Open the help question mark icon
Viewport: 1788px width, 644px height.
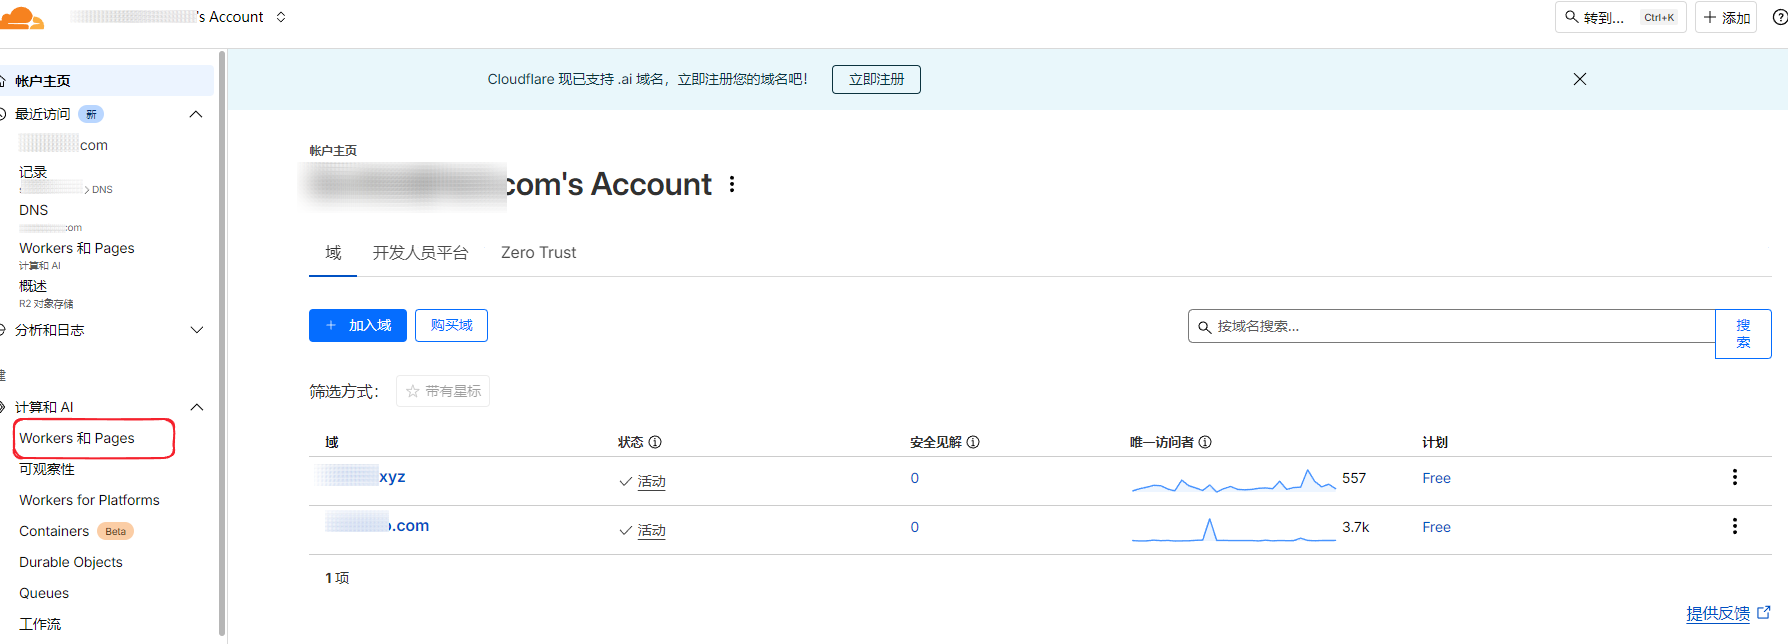pos(1779,17)
